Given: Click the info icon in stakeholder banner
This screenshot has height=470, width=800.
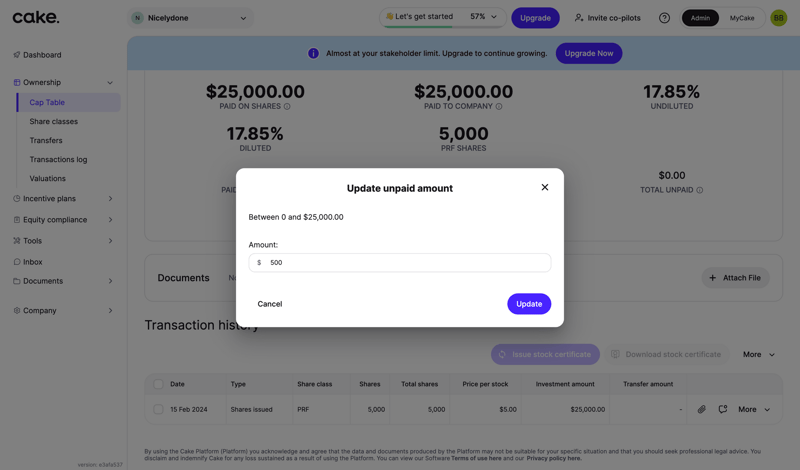Looking at the screenshot, I should (x=313, y=53).
